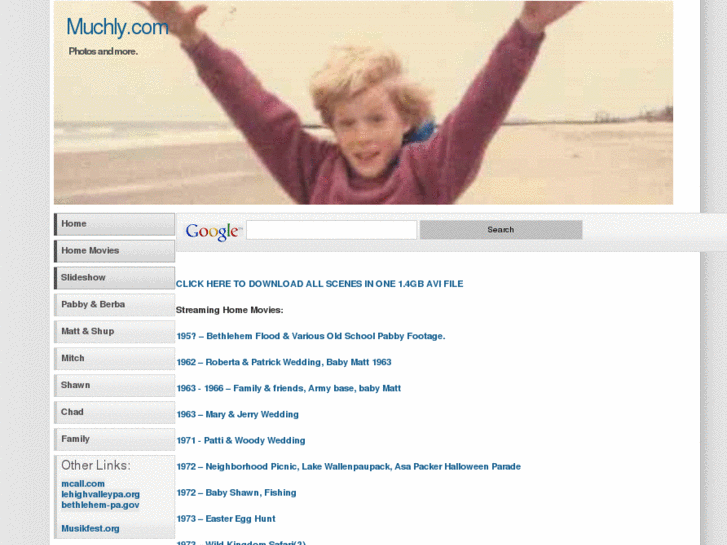Visit the mcall.com link
This screenshot has height=545, width=727.
(83, 484)
